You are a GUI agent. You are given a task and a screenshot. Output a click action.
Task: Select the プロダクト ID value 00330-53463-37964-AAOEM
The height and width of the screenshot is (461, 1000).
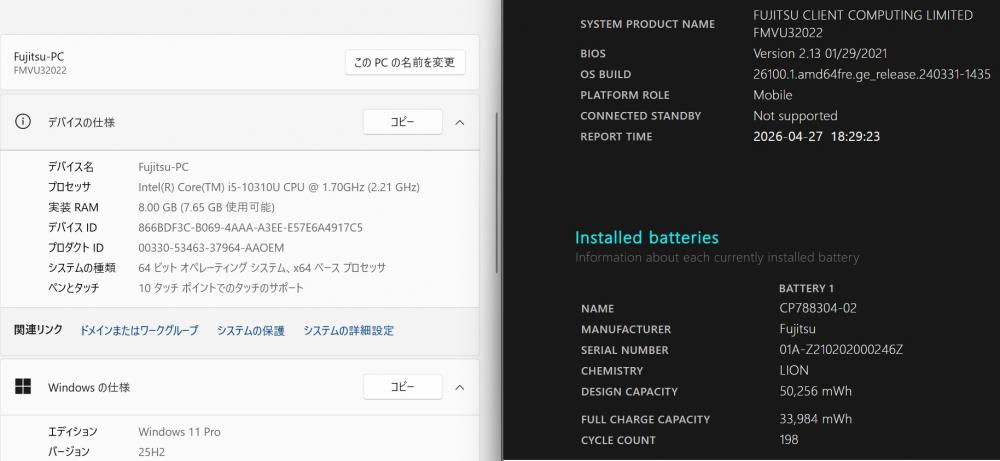point(211,247)
